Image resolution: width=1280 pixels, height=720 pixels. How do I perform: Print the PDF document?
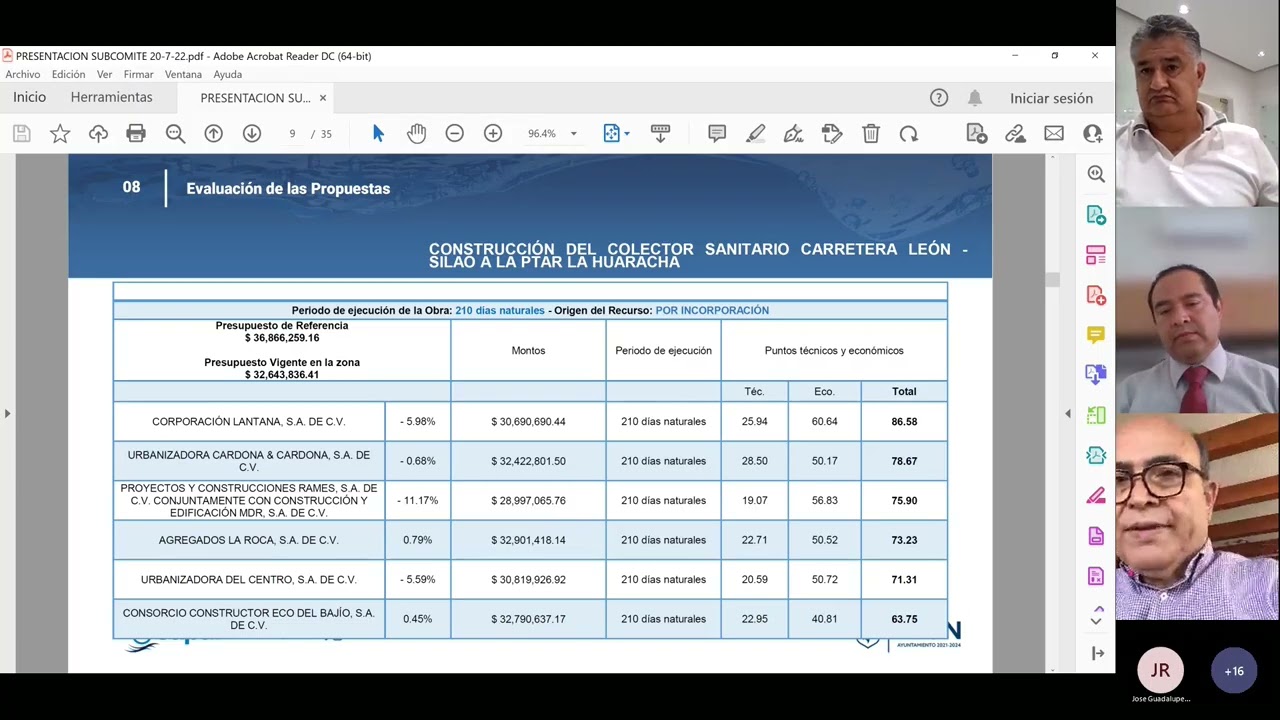(x=136, y=133)
